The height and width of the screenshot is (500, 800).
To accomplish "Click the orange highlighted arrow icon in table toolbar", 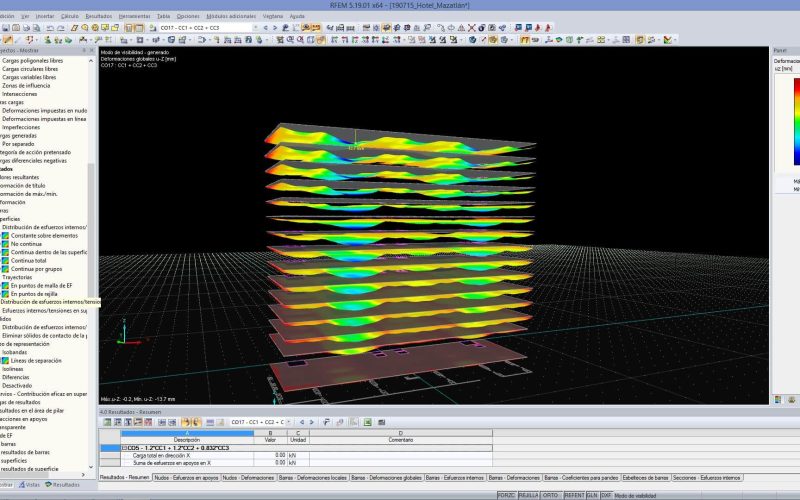I will click(186, 422).
